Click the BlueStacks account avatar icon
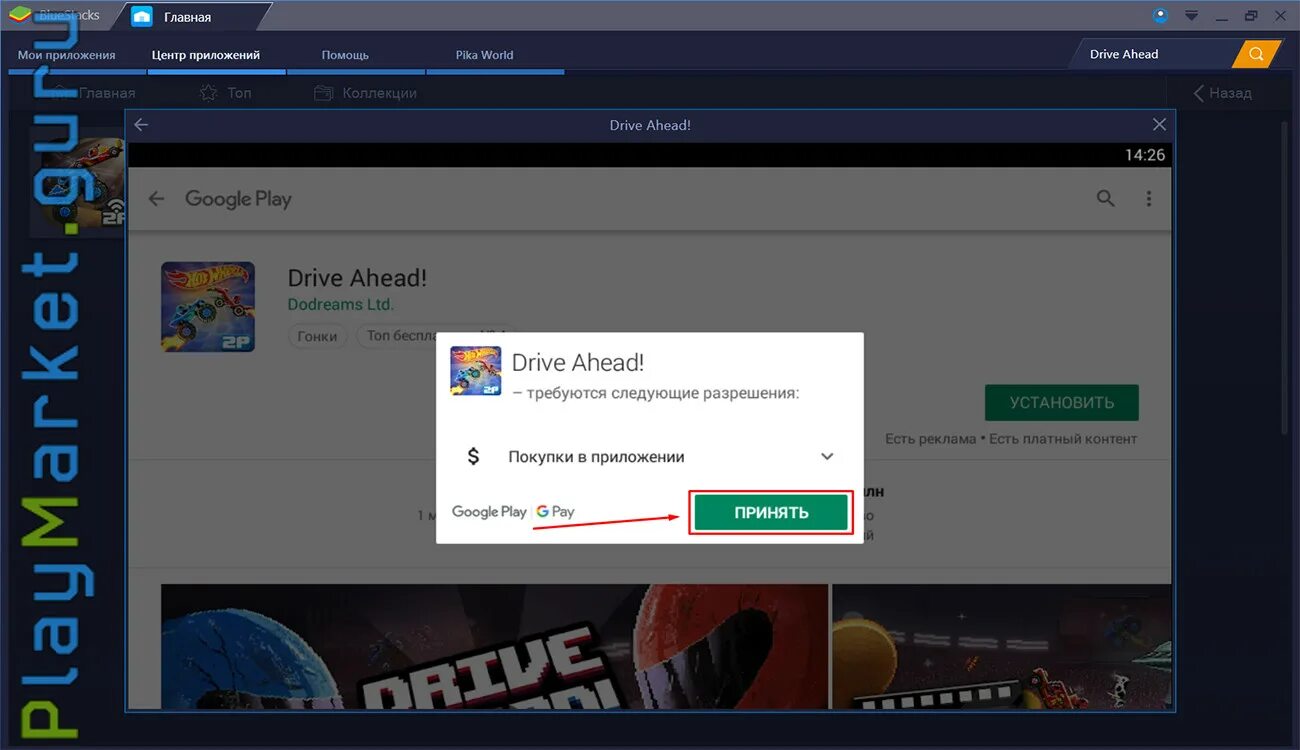1300x750 pixels. (1160, 15)
